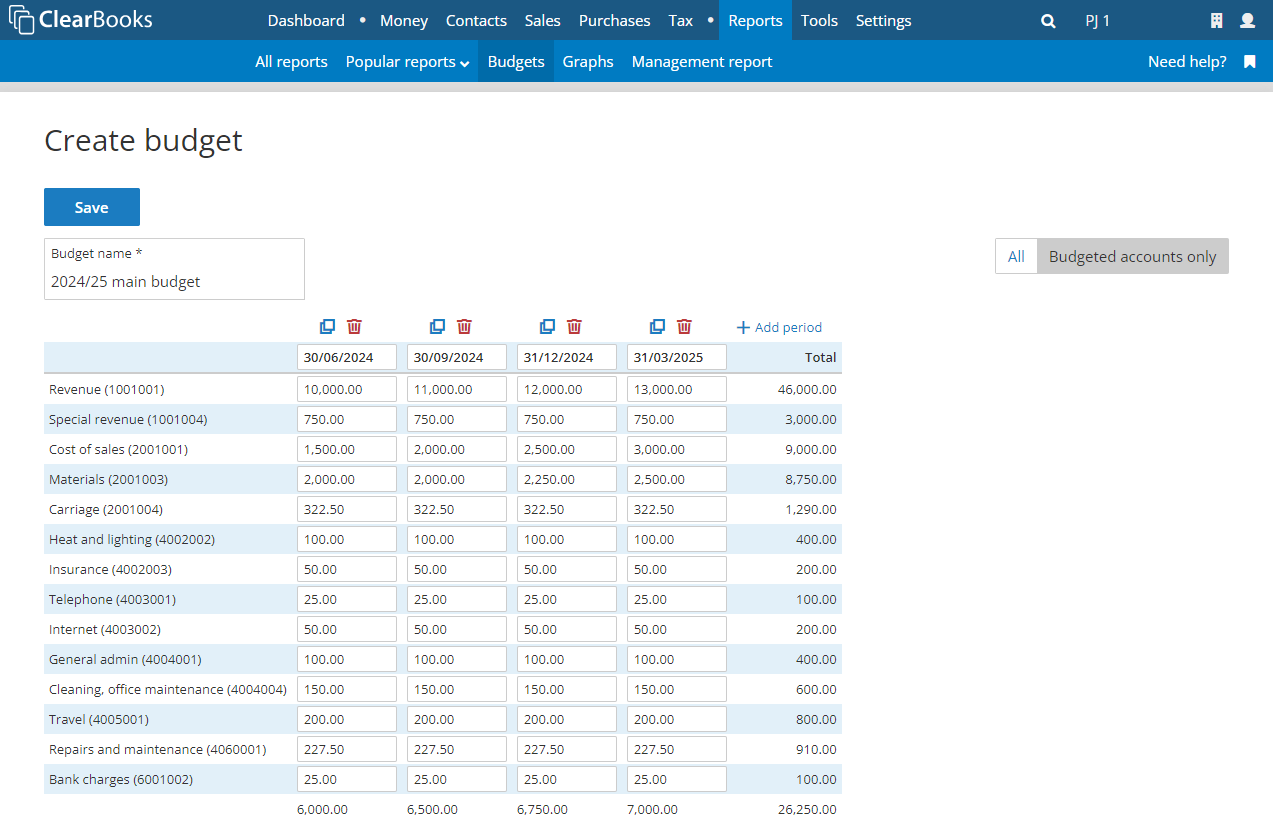Select Budgeted accounts only
Viewport: 1273px width, 827px height.
click(1132, 256)
